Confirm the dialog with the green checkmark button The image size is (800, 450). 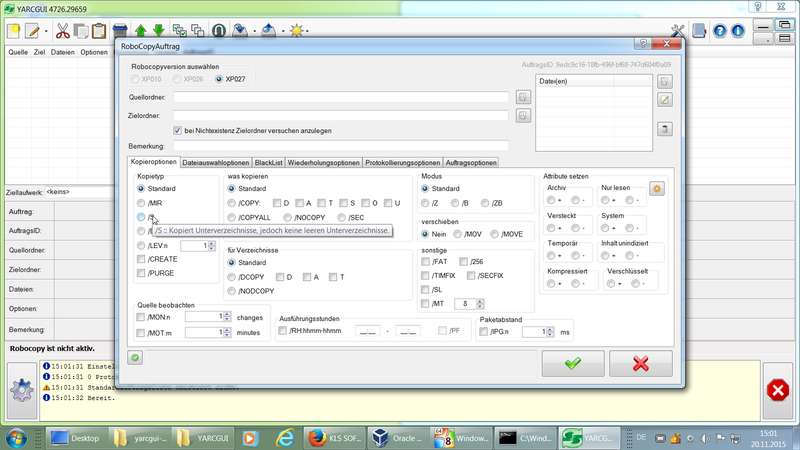[571, 364]
